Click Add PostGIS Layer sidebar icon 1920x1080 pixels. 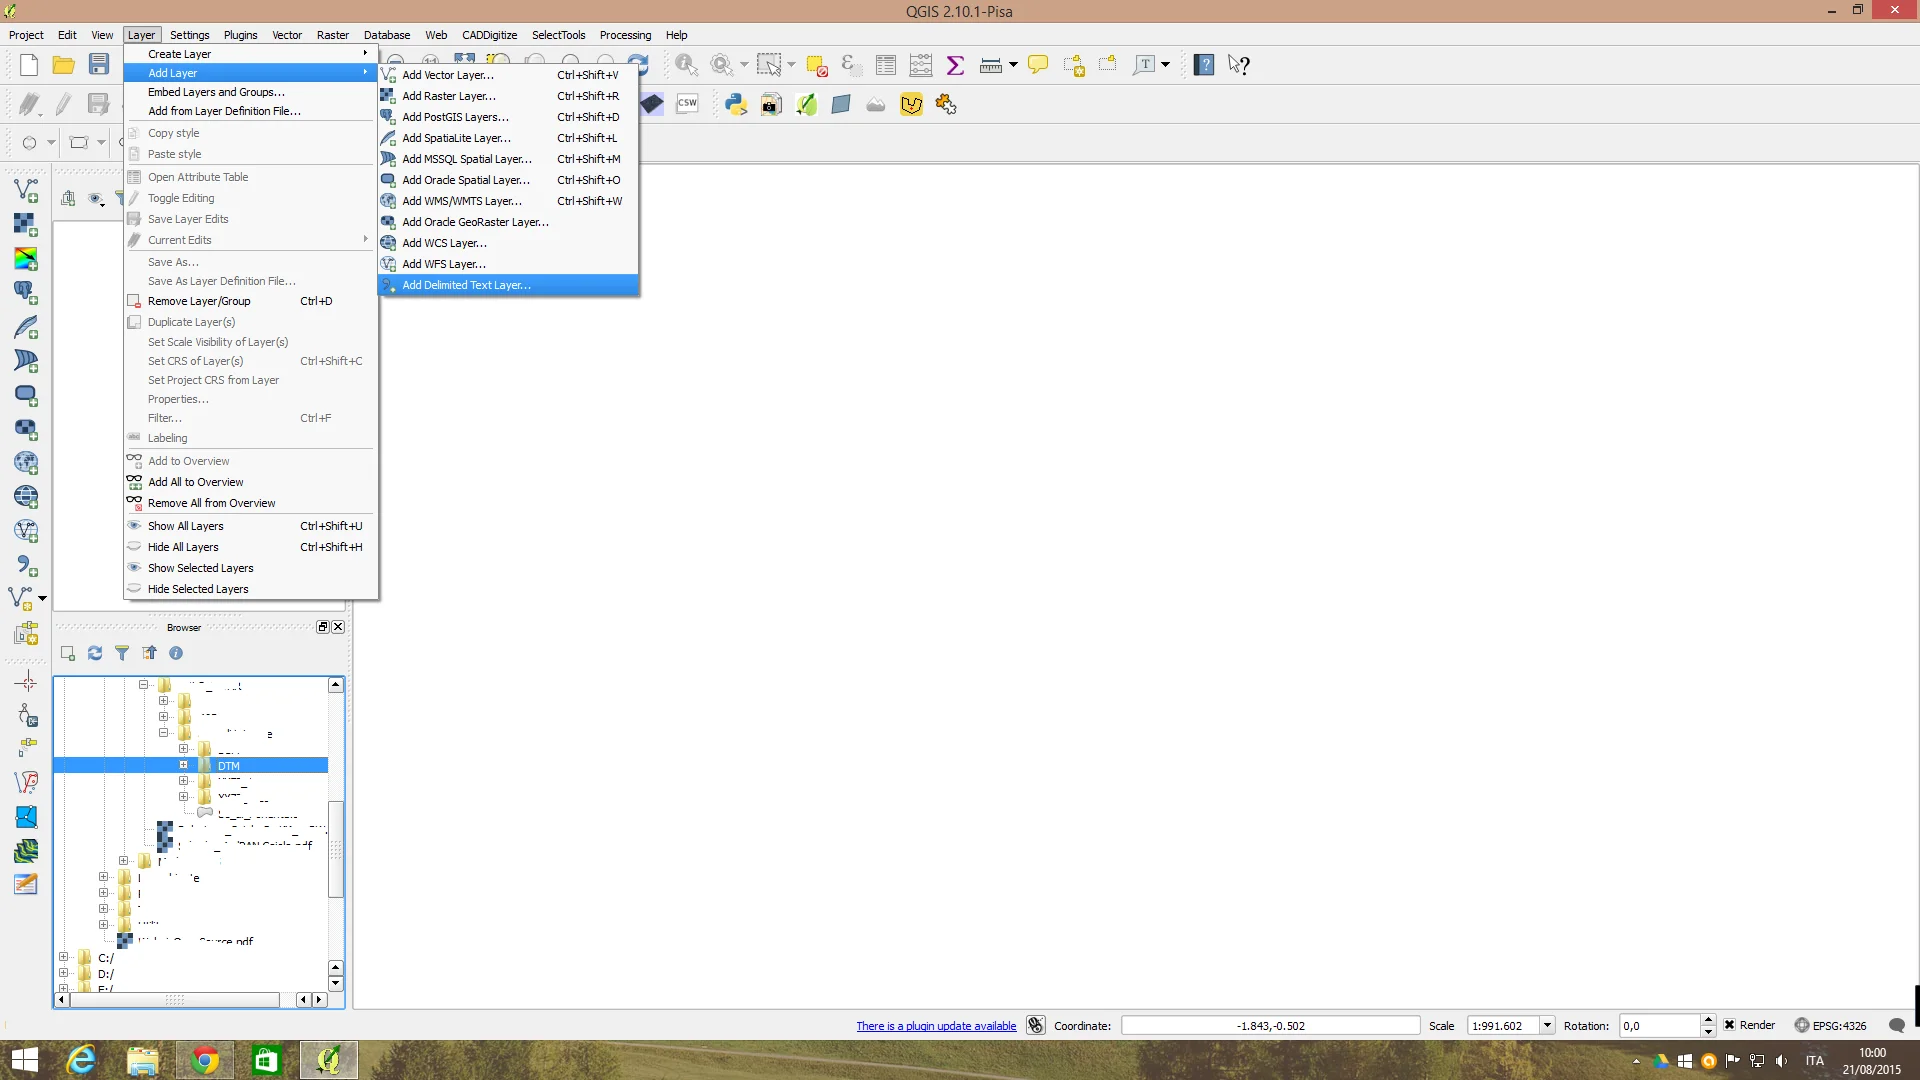point(26,292)
